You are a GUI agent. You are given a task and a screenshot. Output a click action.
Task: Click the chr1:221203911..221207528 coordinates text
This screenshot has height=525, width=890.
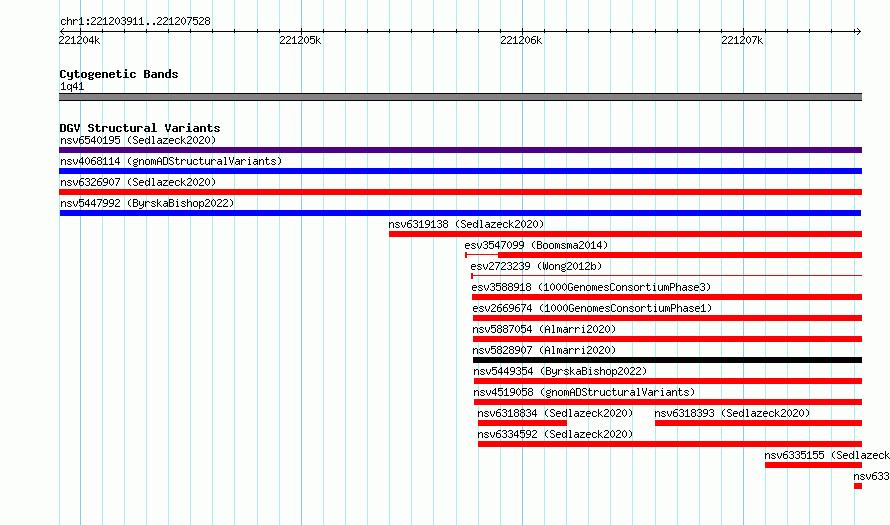tap(135, 21)
